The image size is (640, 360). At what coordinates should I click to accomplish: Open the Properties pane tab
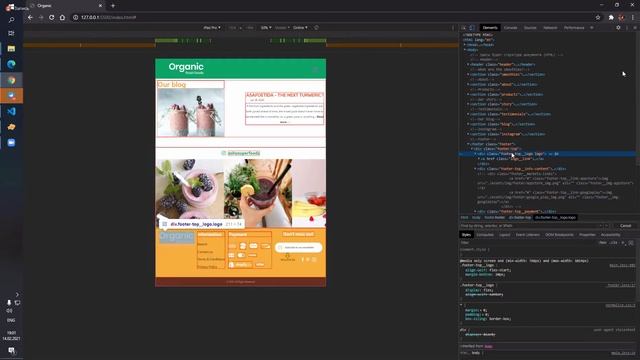(587, 235)
